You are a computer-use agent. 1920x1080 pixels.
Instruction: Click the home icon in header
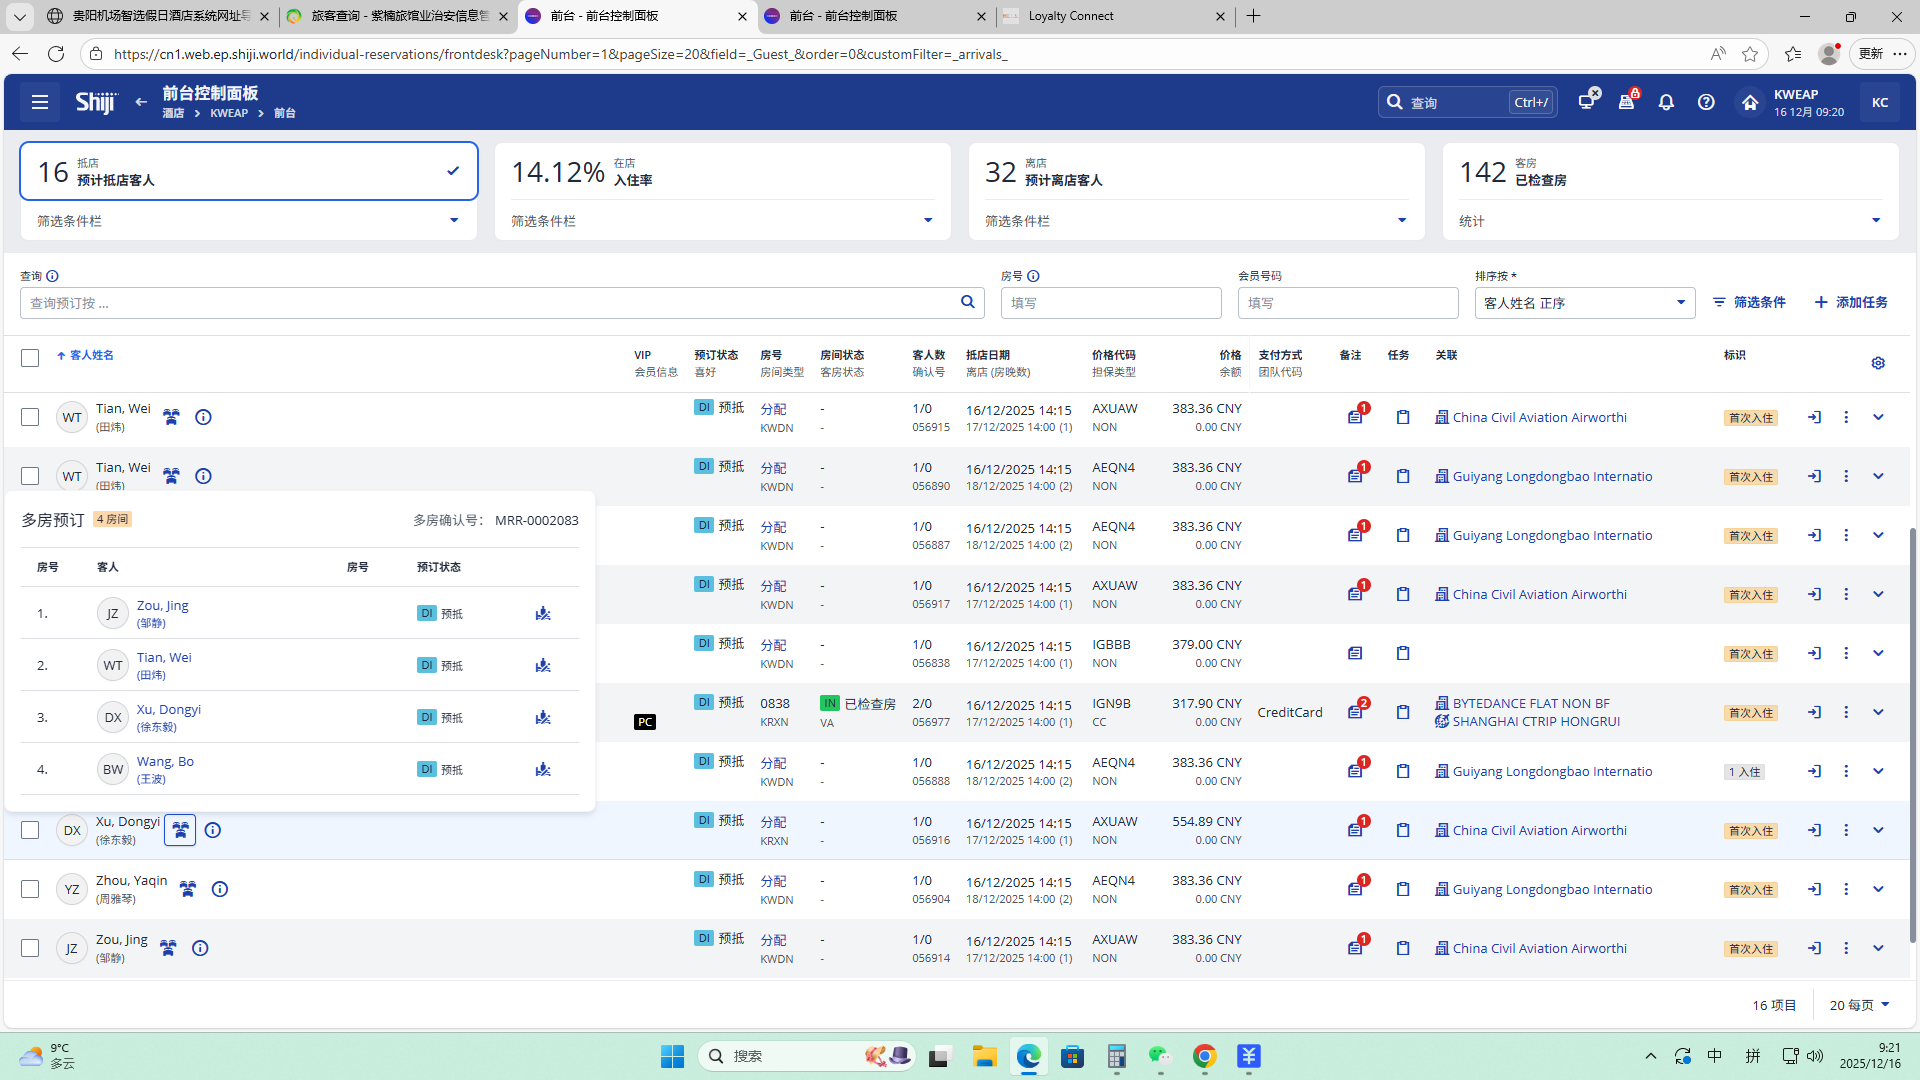tap(1750, 102)
